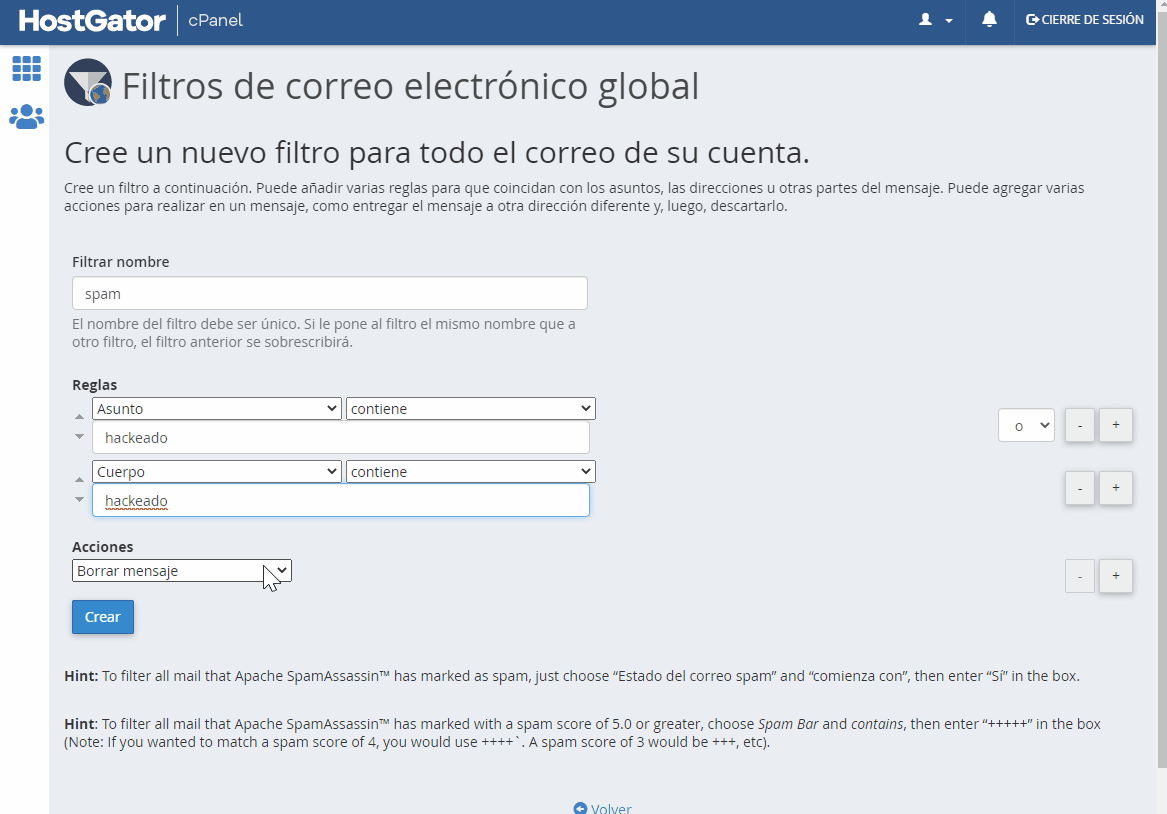Click the Crear button
Screen dimensions: 1167x814
pos(103,617)
